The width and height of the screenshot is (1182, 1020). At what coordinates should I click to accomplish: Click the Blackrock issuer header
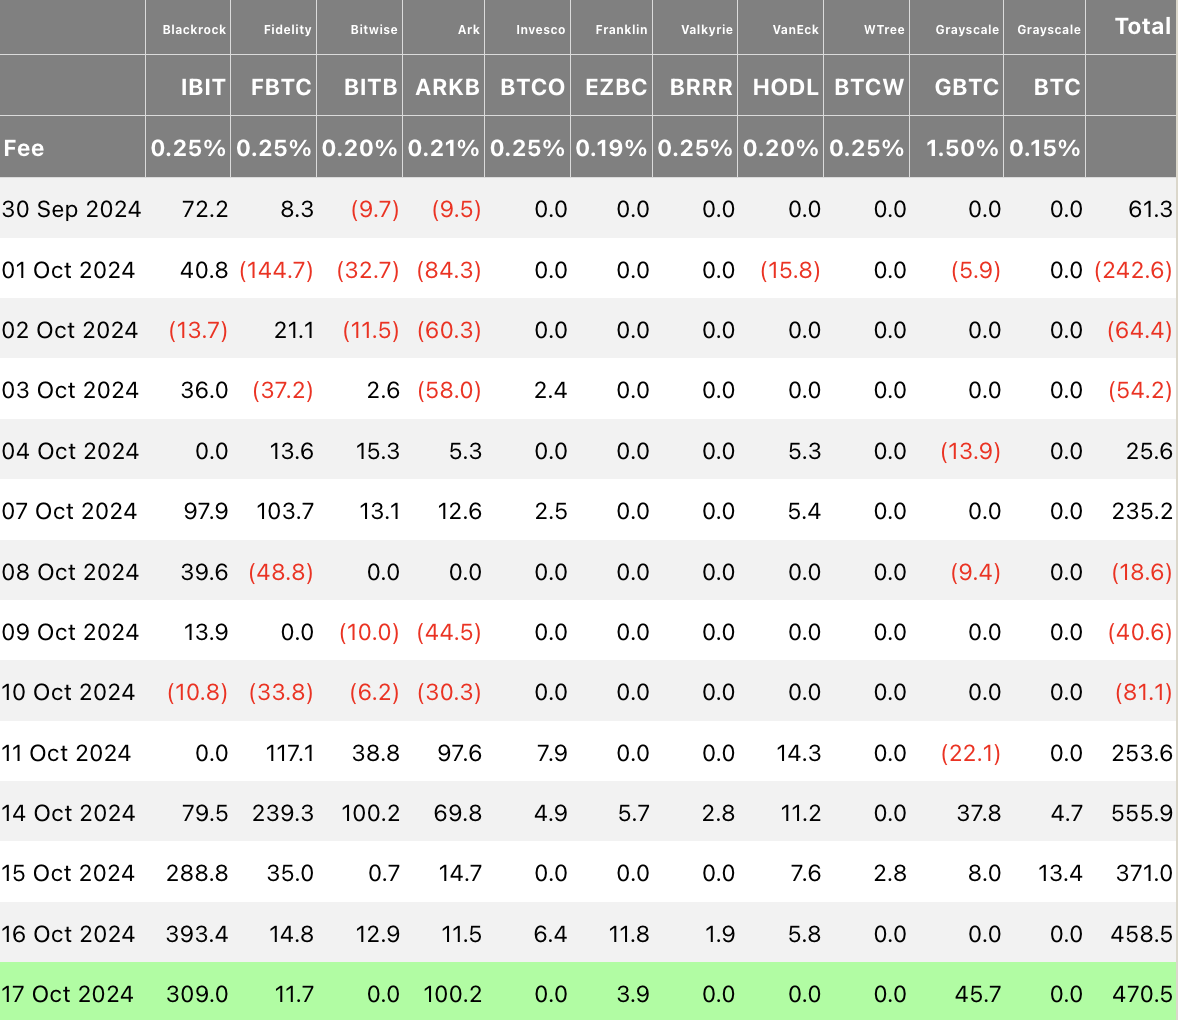pos(194,30)
